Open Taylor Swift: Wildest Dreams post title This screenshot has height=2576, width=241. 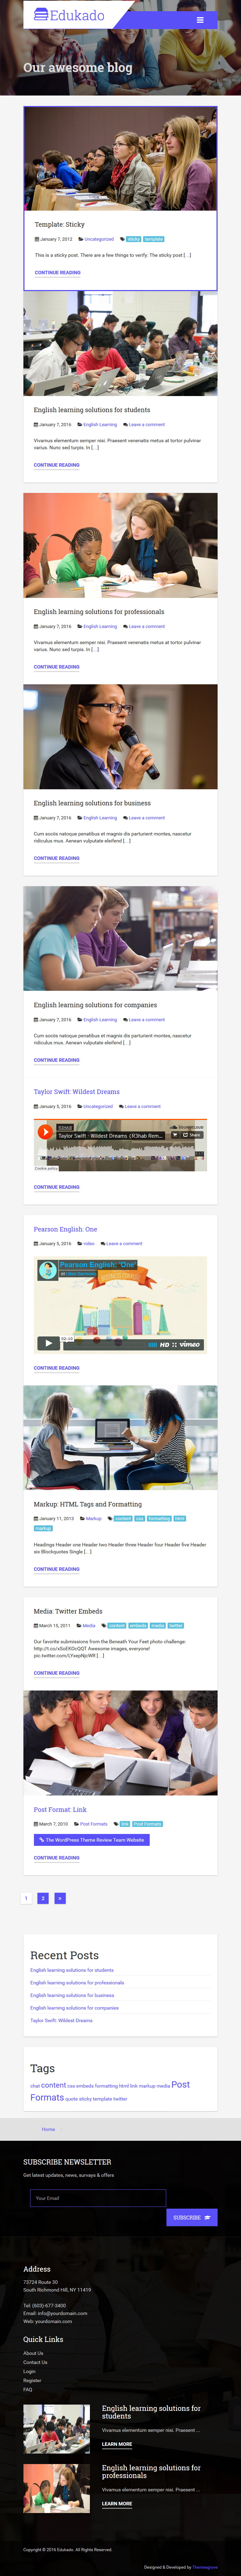[77, 1092]
